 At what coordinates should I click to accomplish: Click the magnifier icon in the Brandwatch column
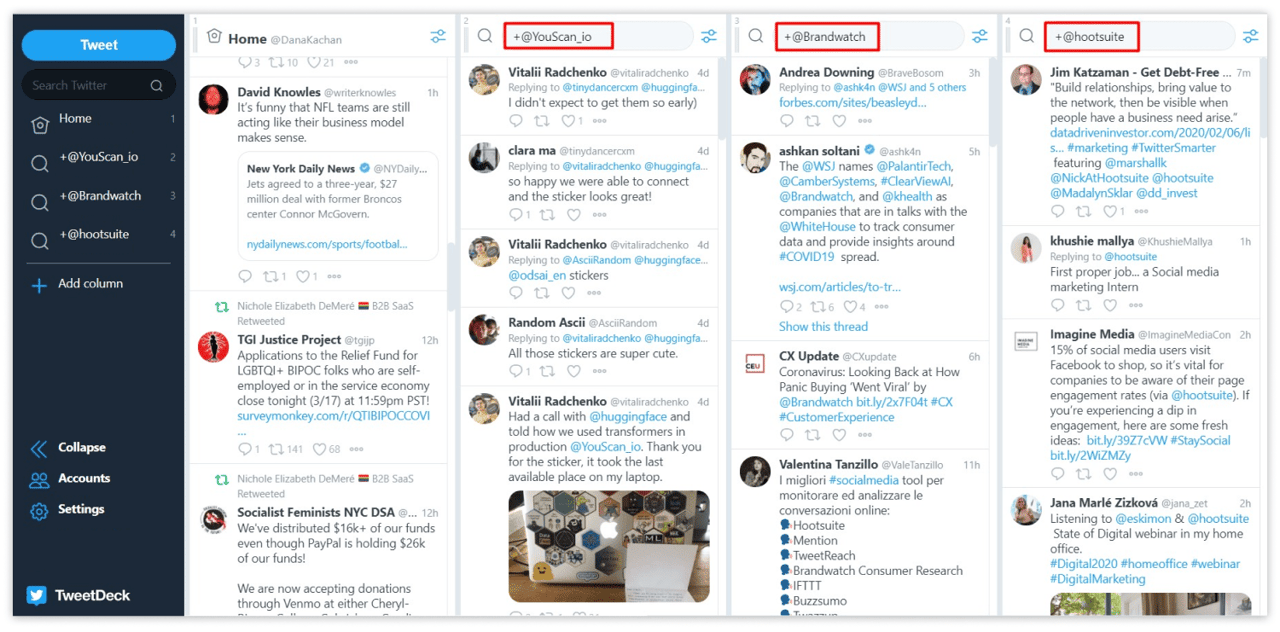[755, 35]
